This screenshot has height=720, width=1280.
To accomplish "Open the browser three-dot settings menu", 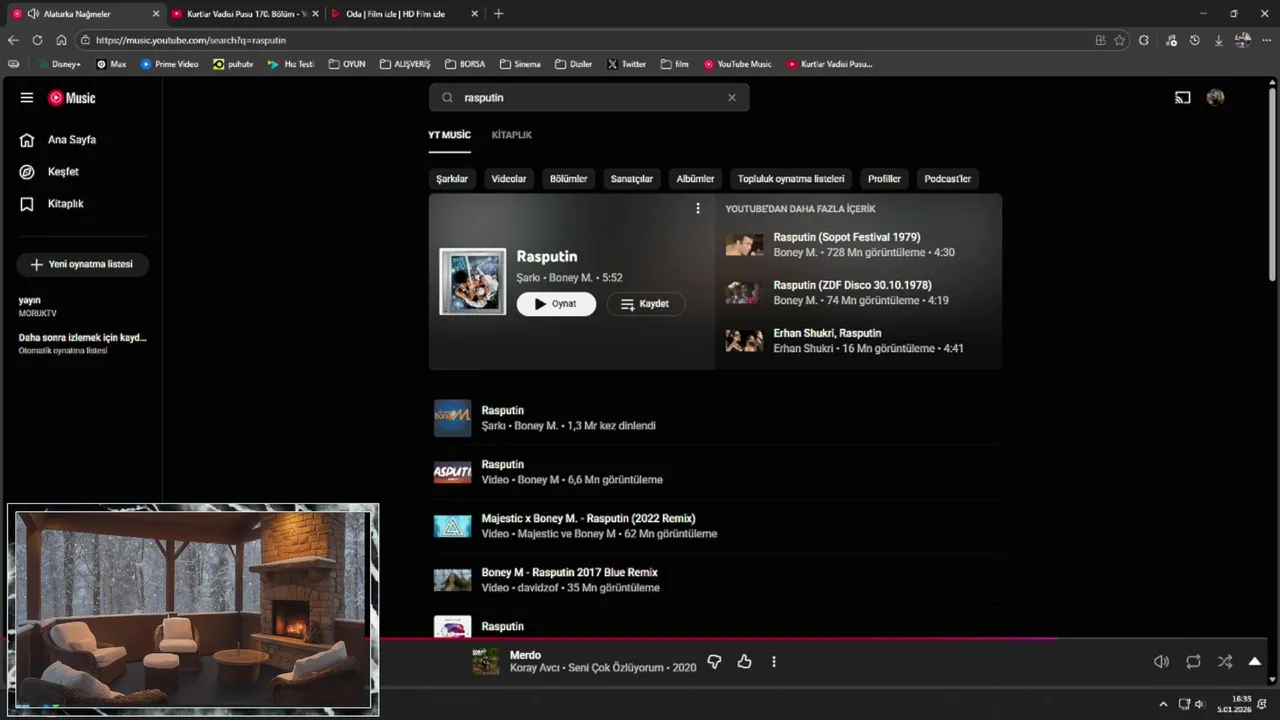I will pos(1267,40).
